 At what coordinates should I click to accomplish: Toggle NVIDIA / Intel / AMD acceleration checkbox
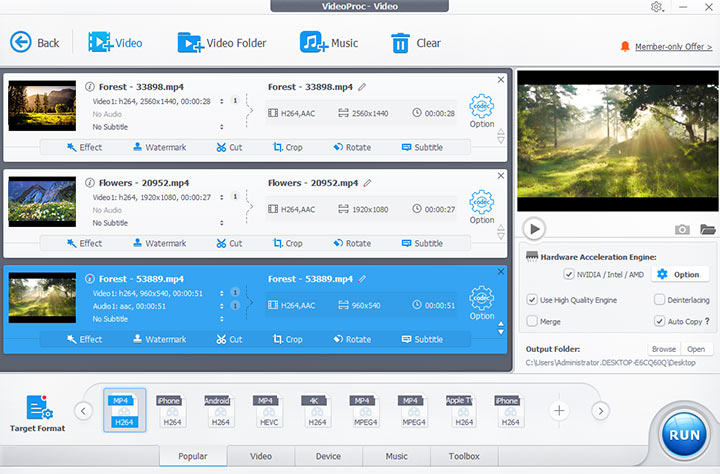coord(568,274)
